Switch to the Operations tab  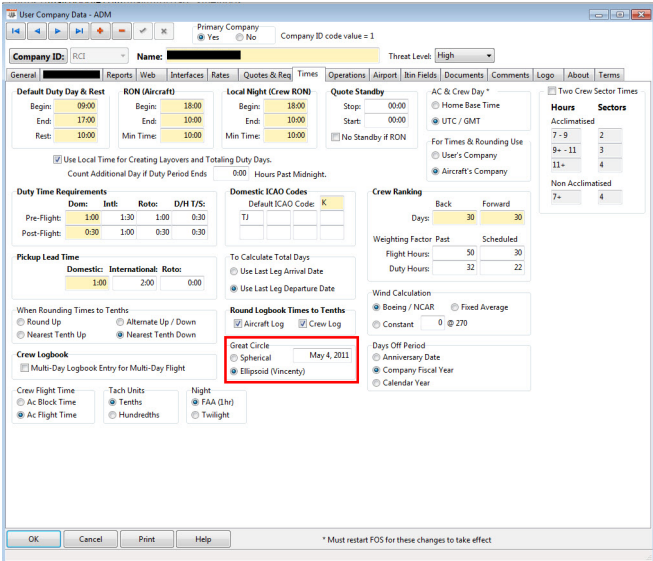point(346,75)
